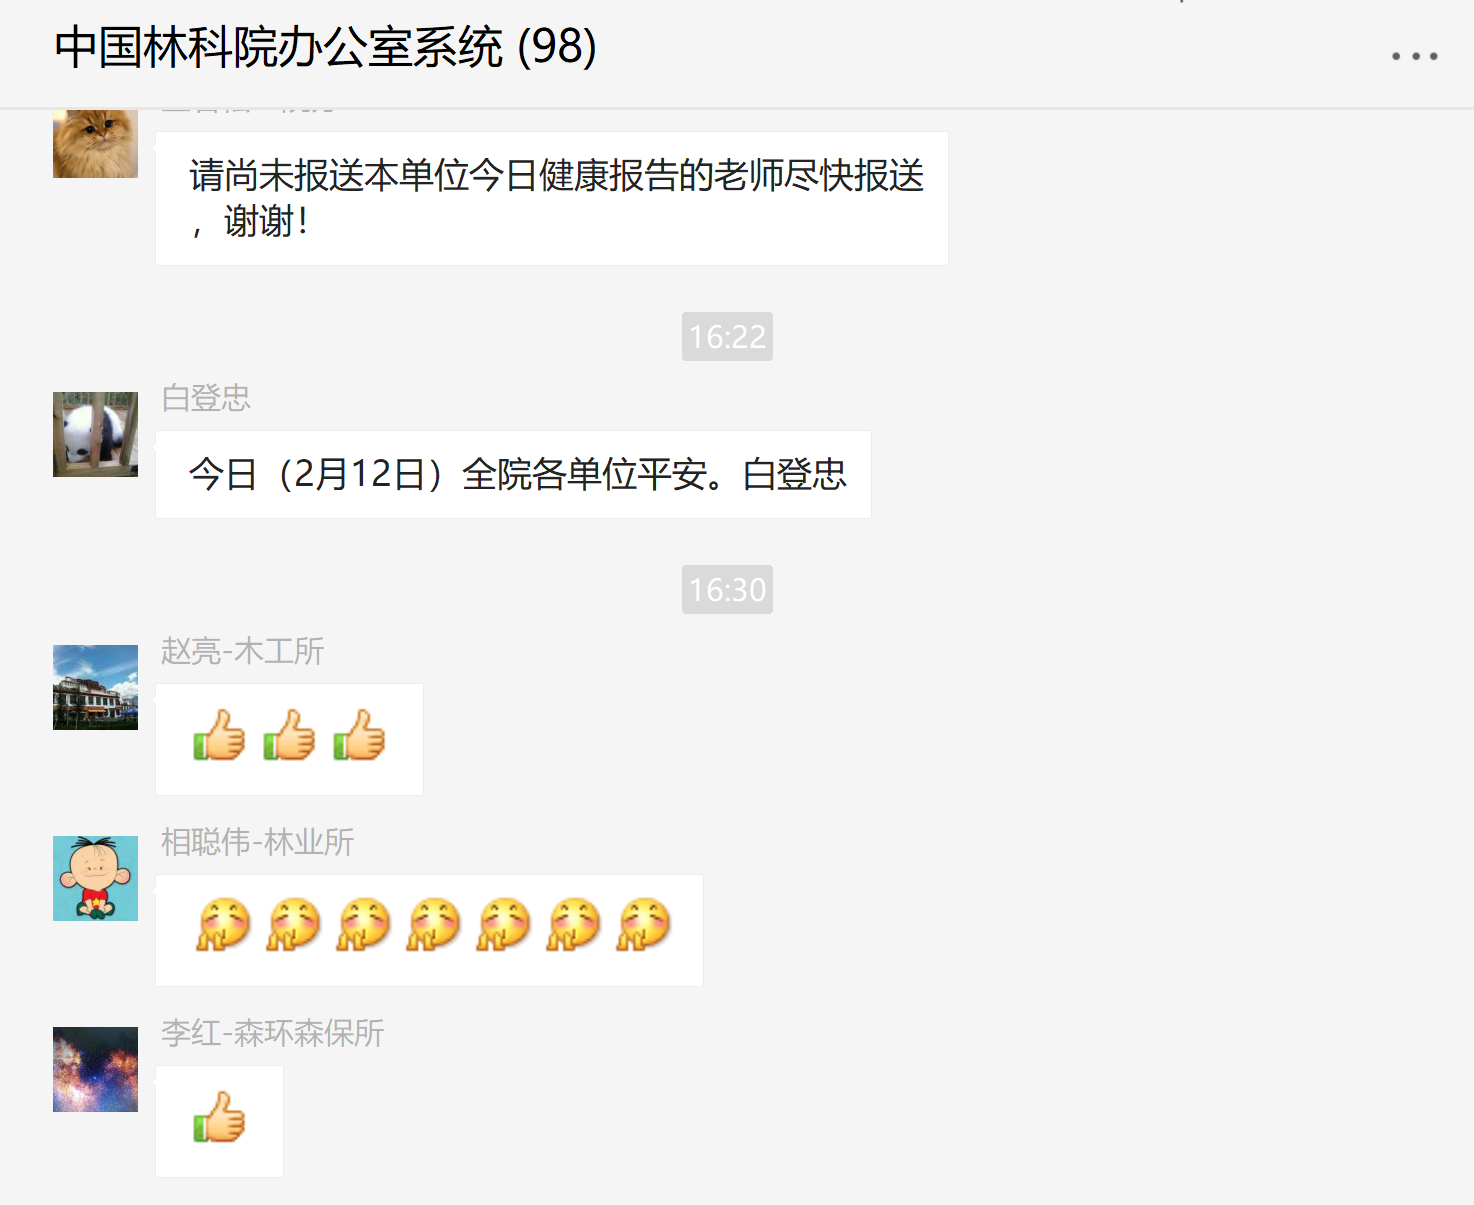The image size is (1474, 1205).
Task: Open 李红-森环森保所's galaxy avatar
Action: click(95, 1069)
